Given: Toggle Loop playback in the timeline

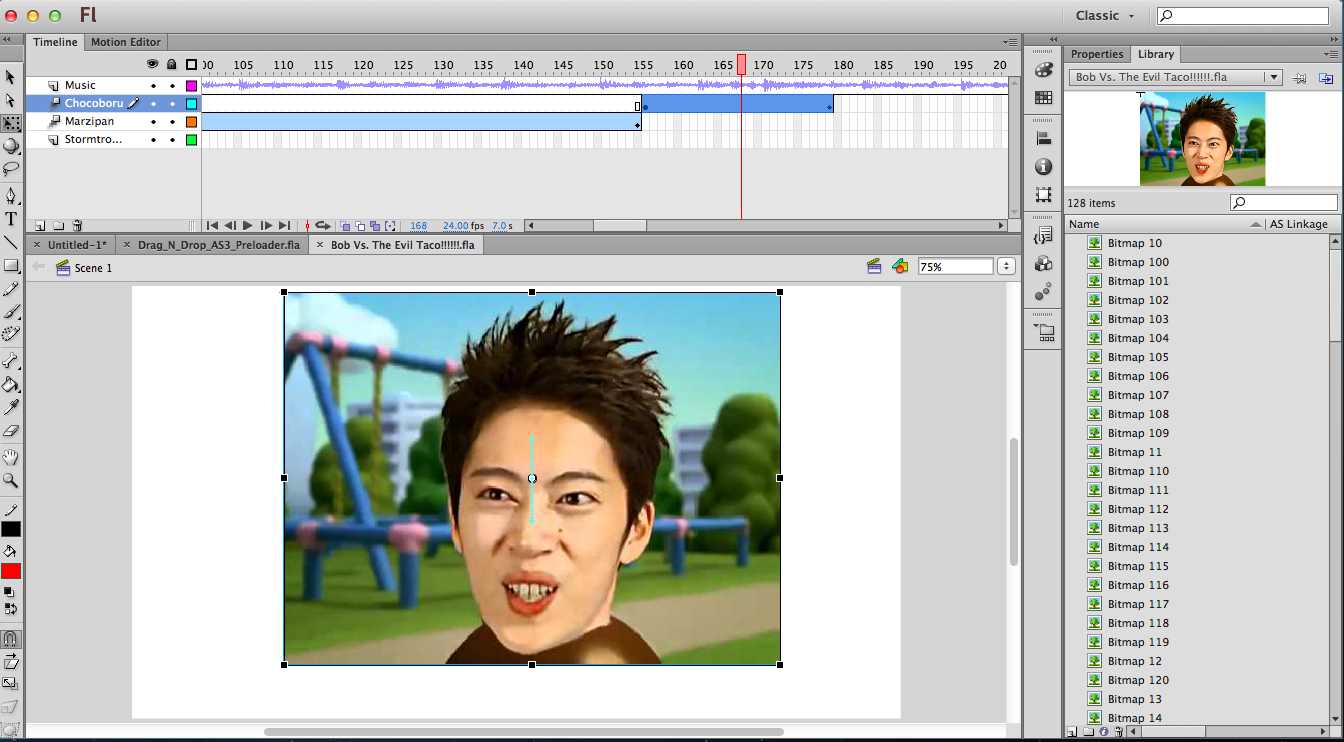Looking at the screenshot, I should coord(323,226).
